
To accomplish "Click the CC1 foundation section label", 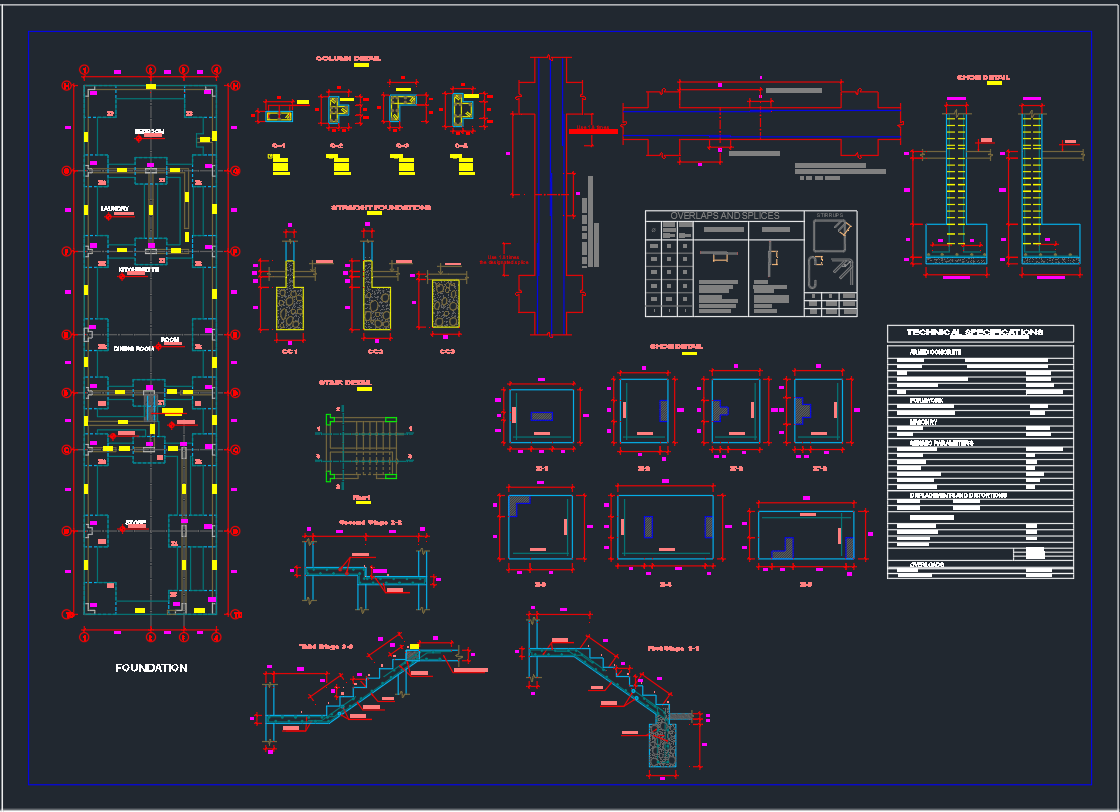I will coord(290,351).
